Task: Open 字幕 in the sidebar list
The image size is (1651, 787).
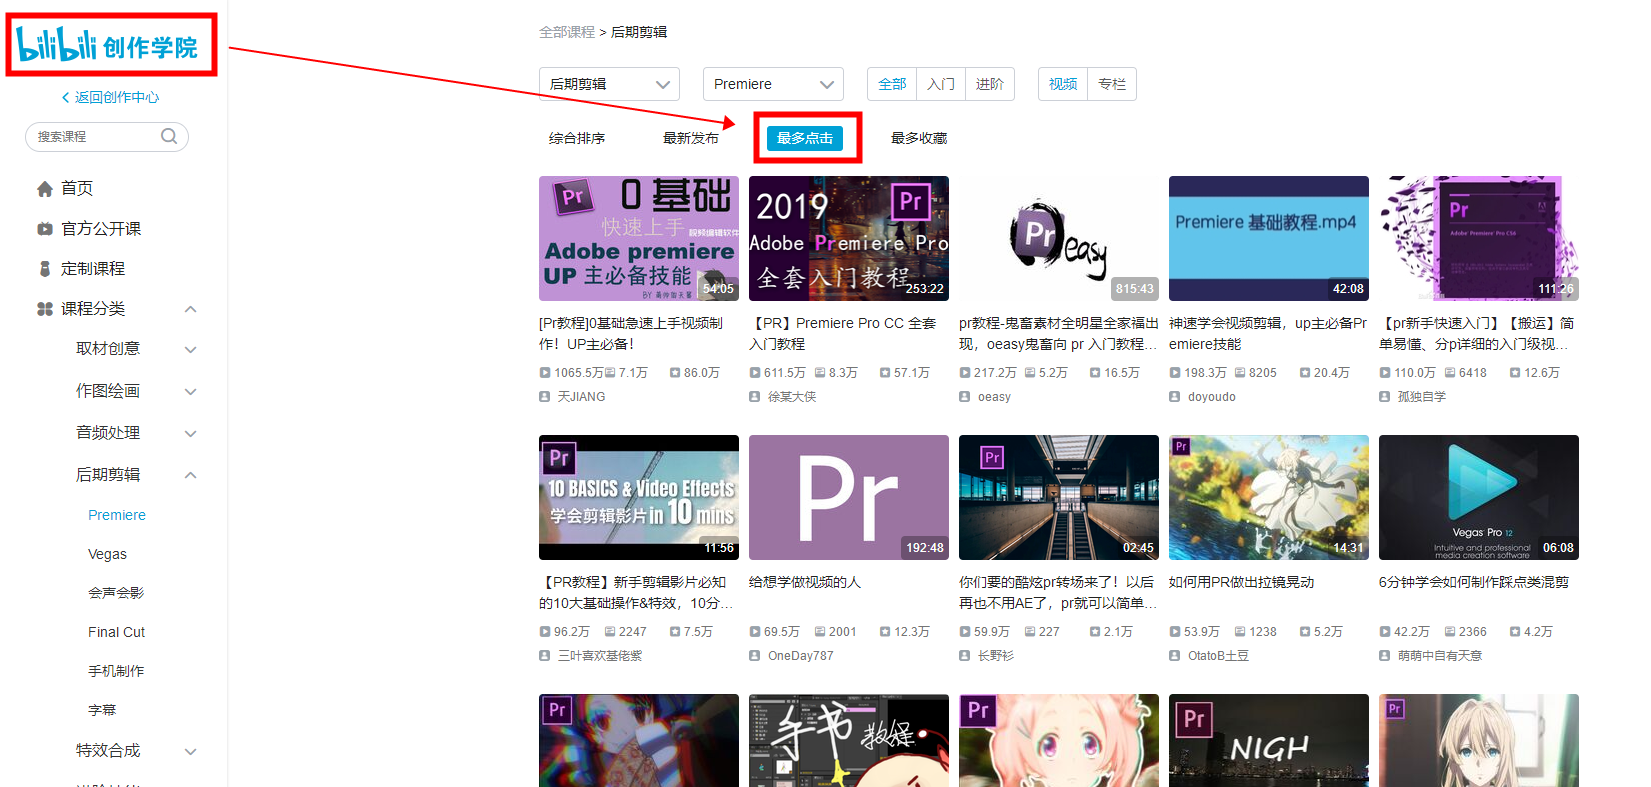Action: click(102, 710)
